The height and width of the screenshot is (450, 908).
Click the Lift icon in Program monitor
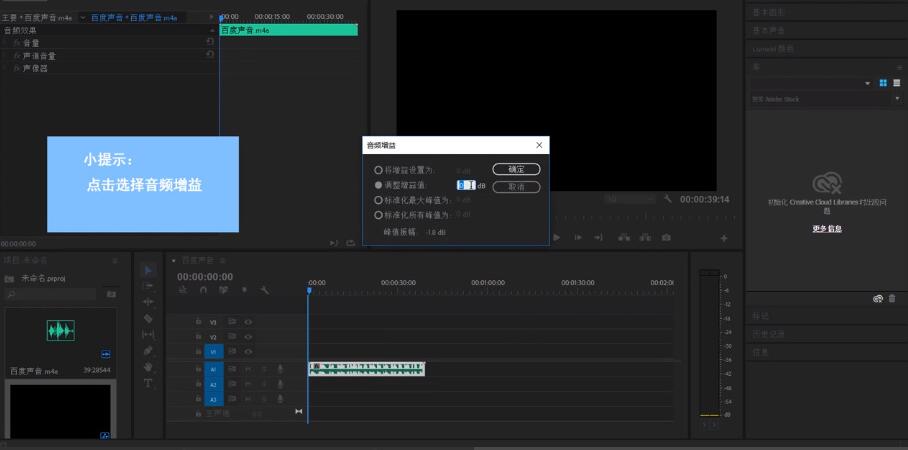point(624,237)
